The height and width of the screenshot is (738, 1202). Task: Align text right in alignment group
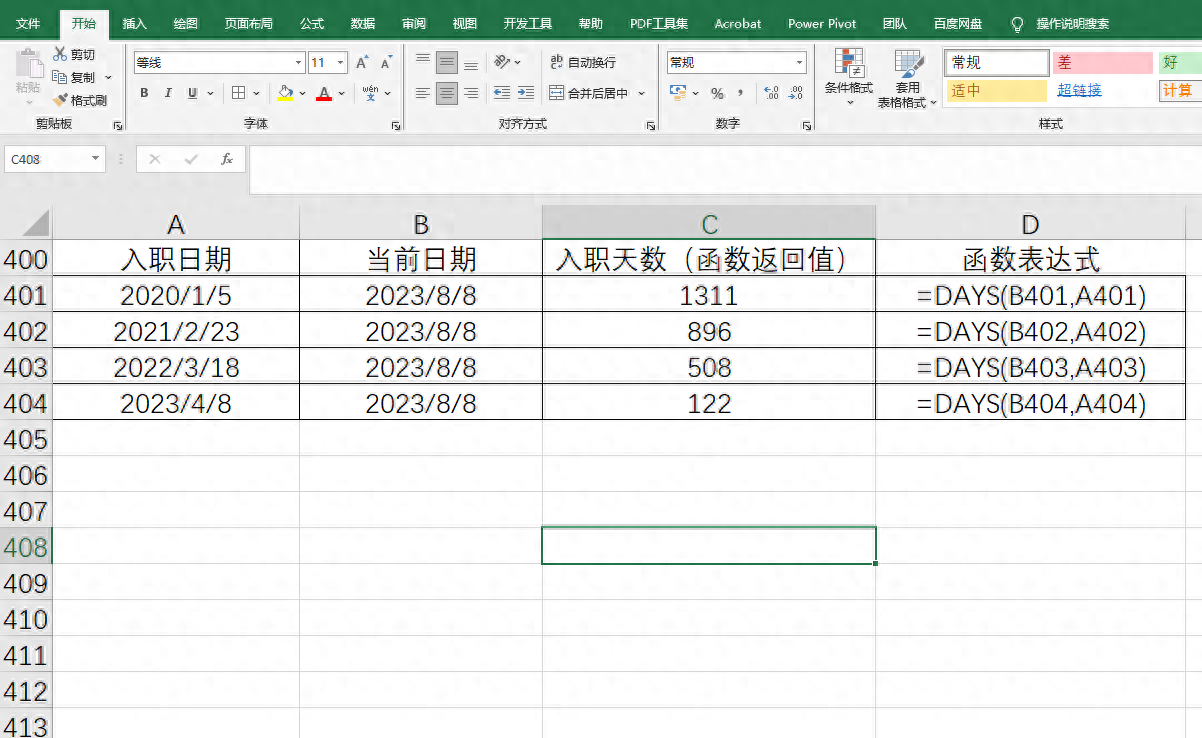tap(471, 93)
